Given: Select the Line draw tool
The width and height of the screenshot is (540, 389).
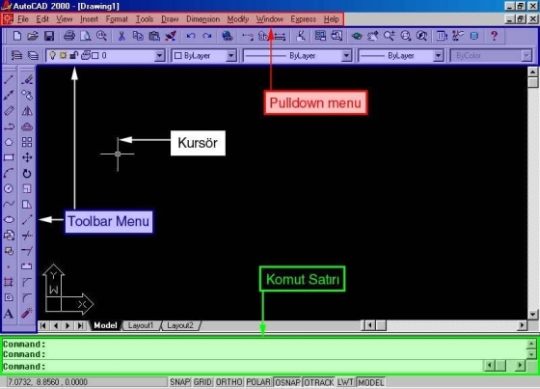Looking at the screenshot, I should coord(9,80).
